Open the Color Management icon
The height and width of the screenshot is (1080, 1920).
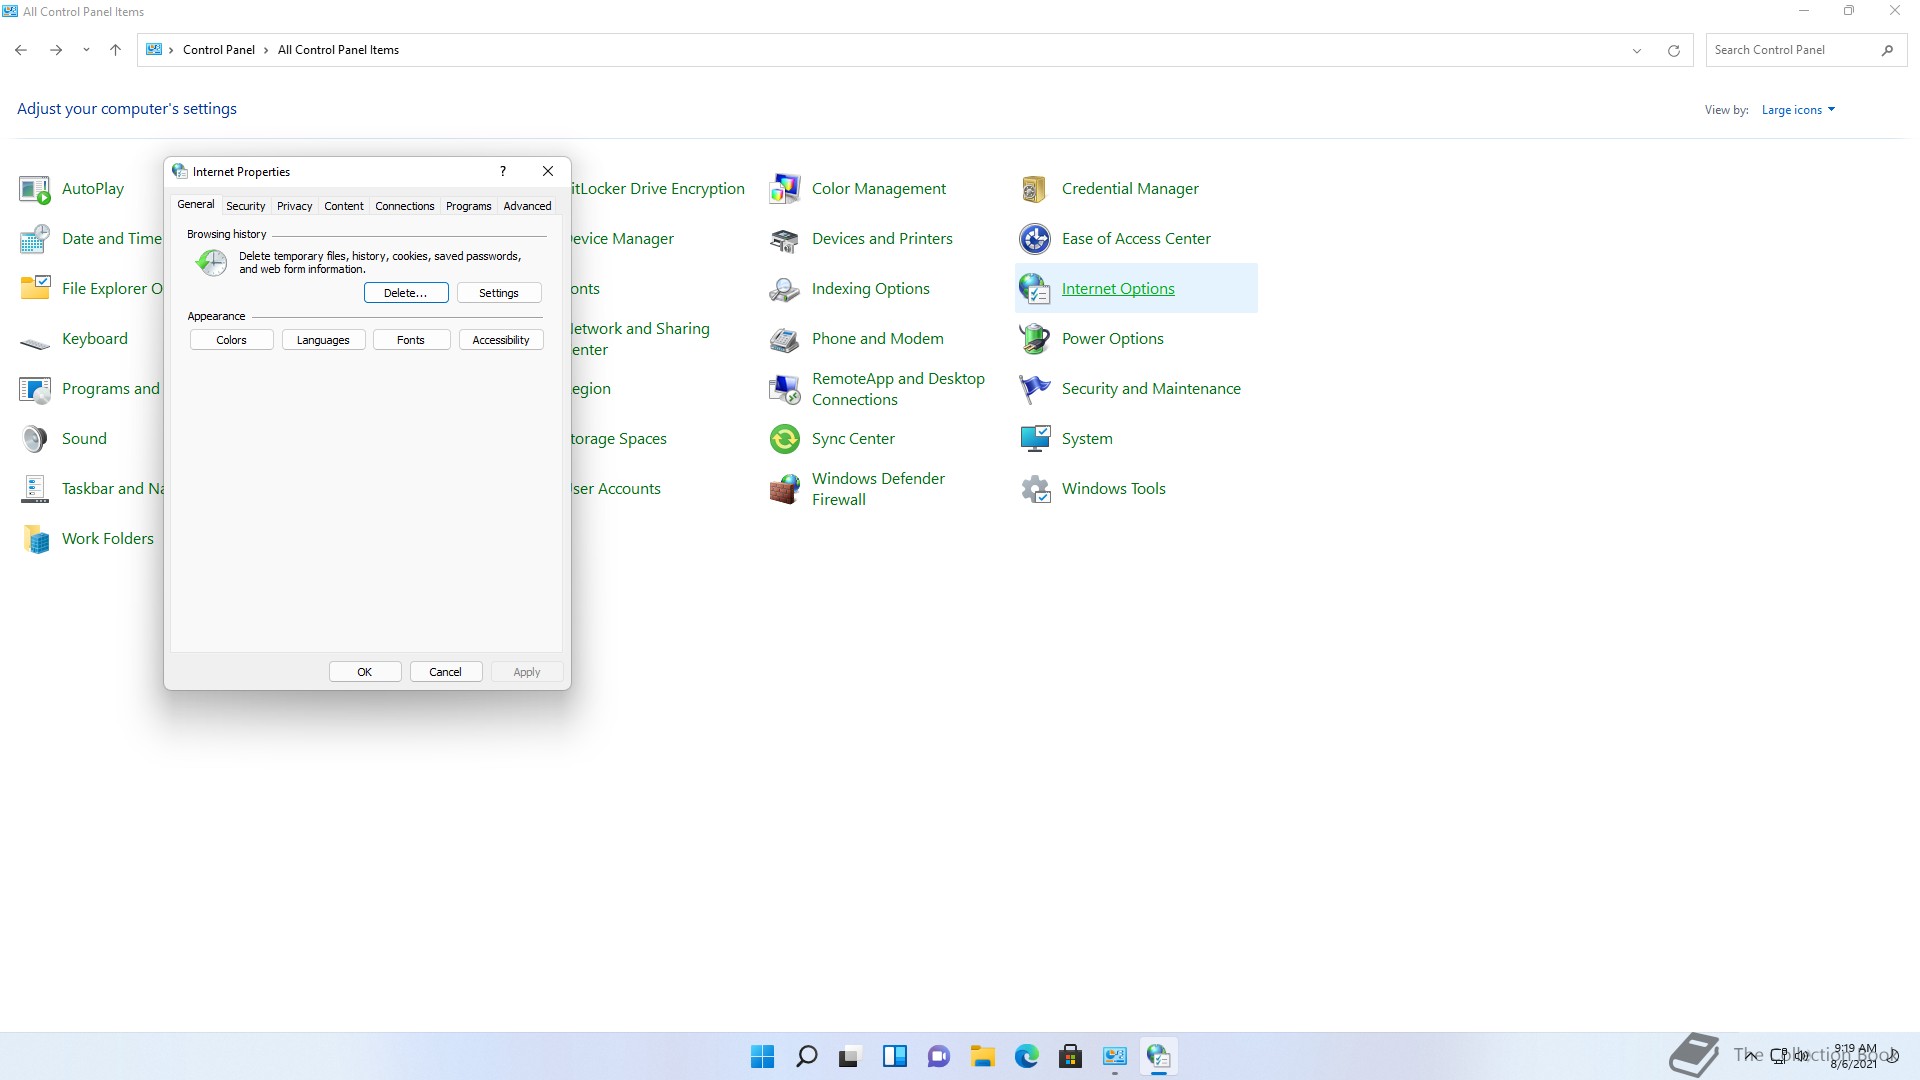[785, 189]
